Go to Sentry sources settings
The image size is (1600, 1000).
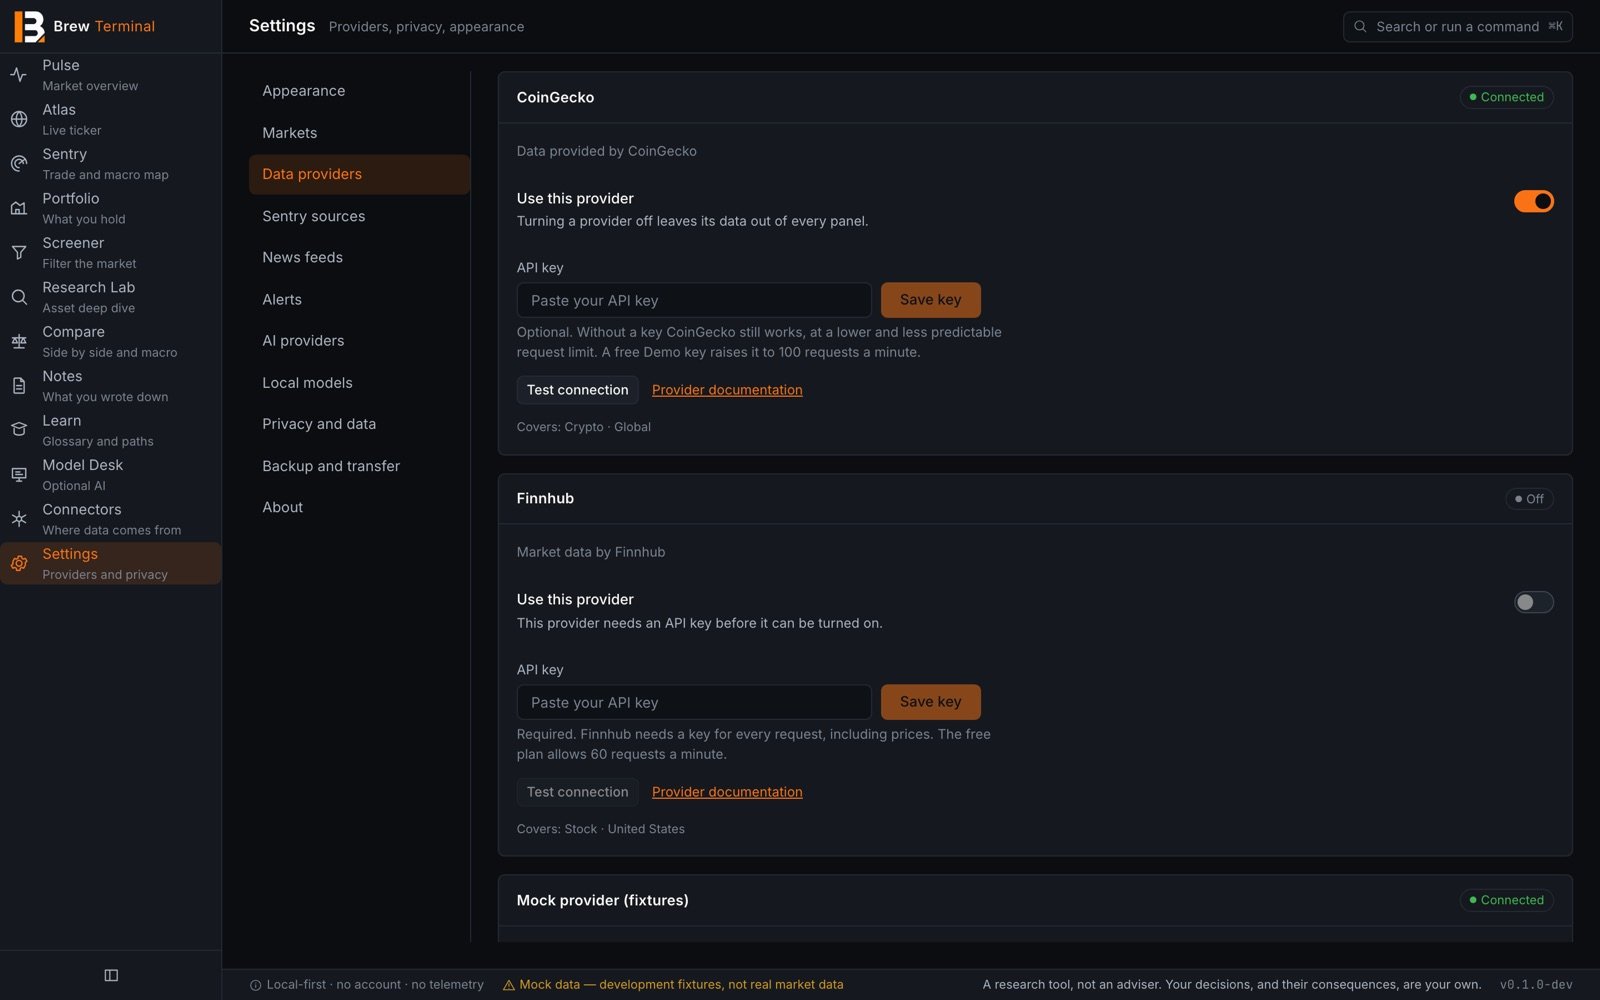click(359, 216)
